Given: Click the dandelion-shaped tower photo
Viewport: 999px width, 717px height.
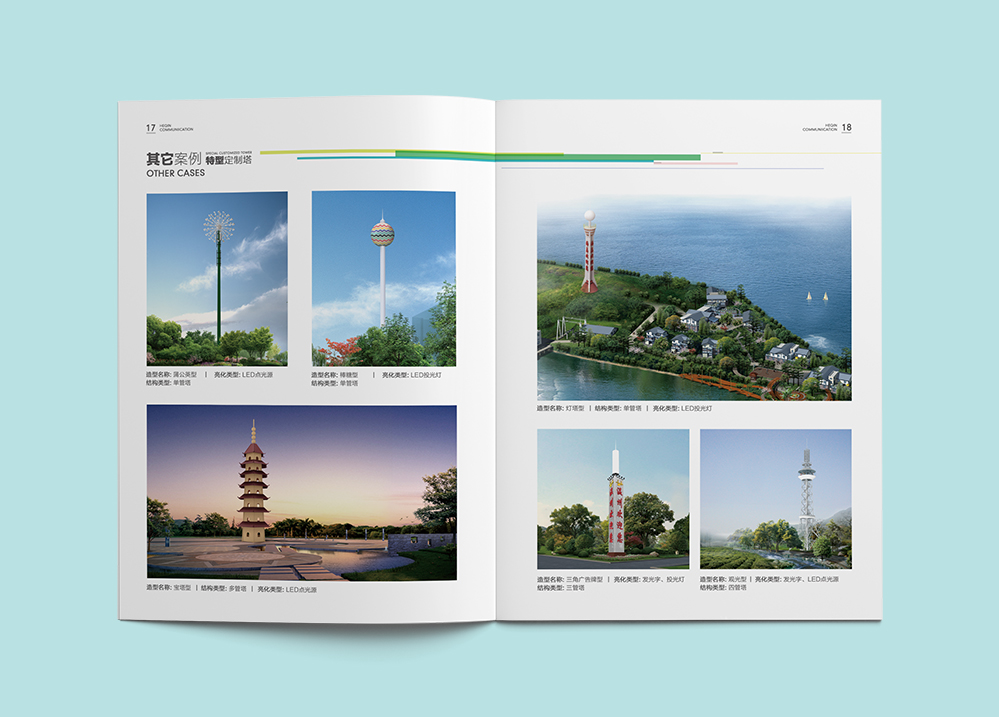Looking at the screenshot, I should [217, 278].
